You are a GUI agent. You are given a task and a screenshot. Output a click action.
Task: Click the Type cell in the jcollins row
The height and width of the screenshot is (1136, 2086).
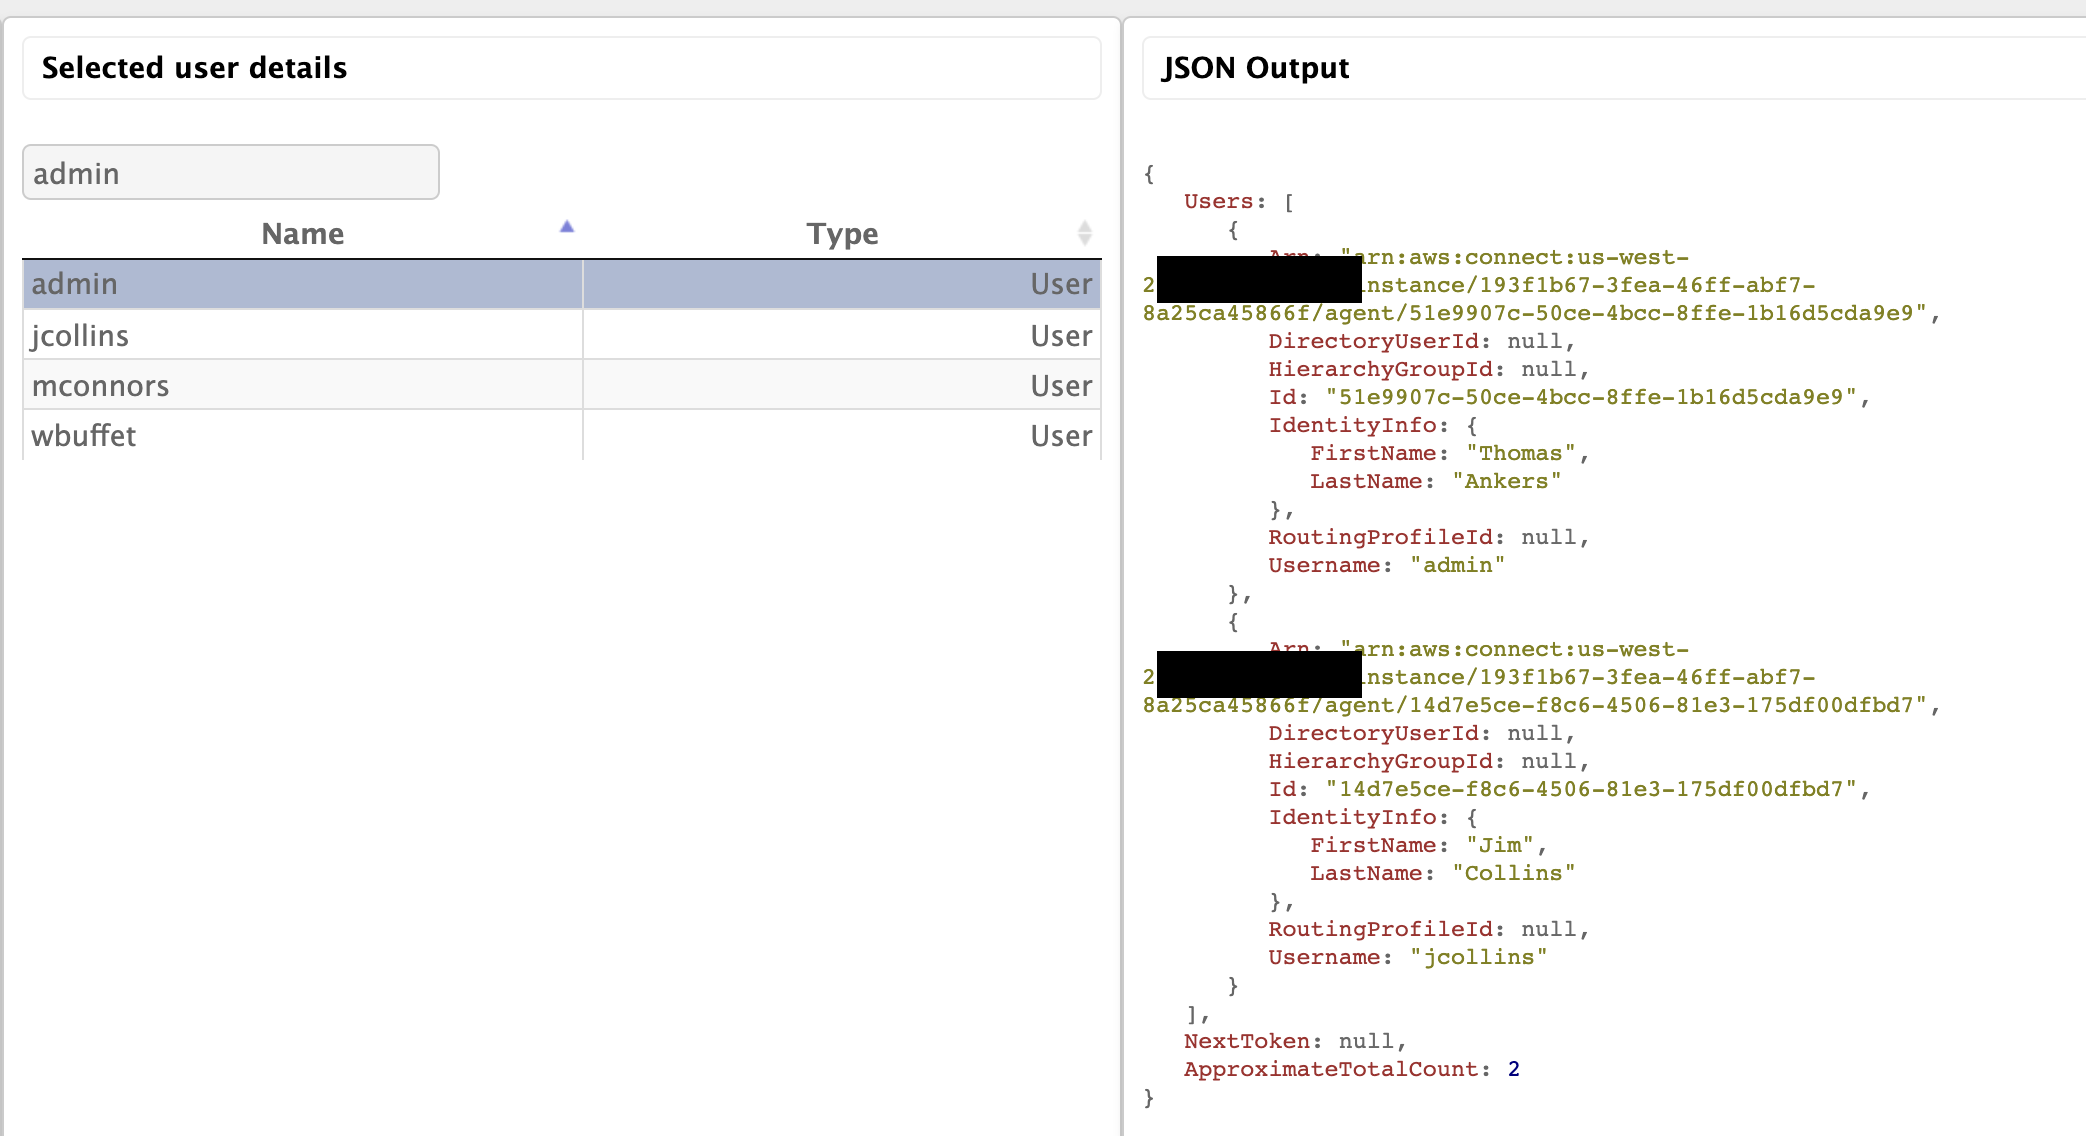pos(1060,336)
